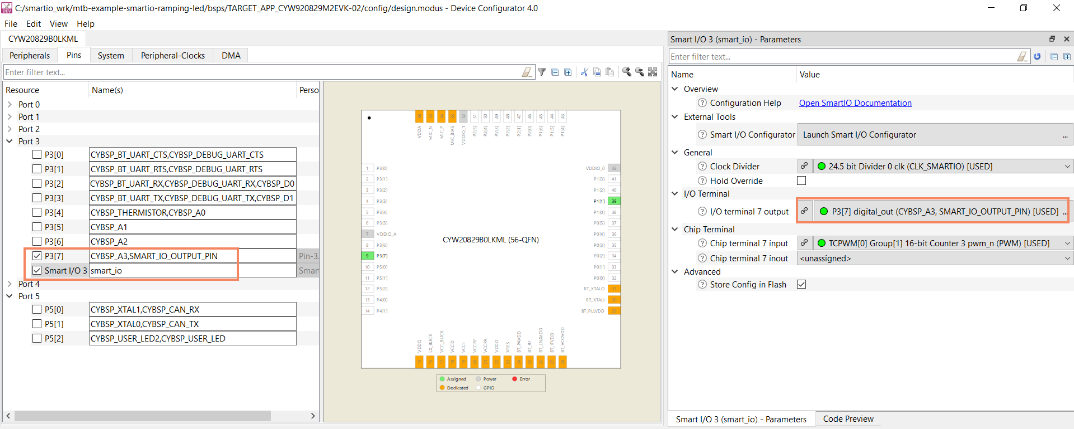Viewport: 1074px width, 429px height.
Task: Zoom out on the chip package view
Action: (x=640, y=71)
